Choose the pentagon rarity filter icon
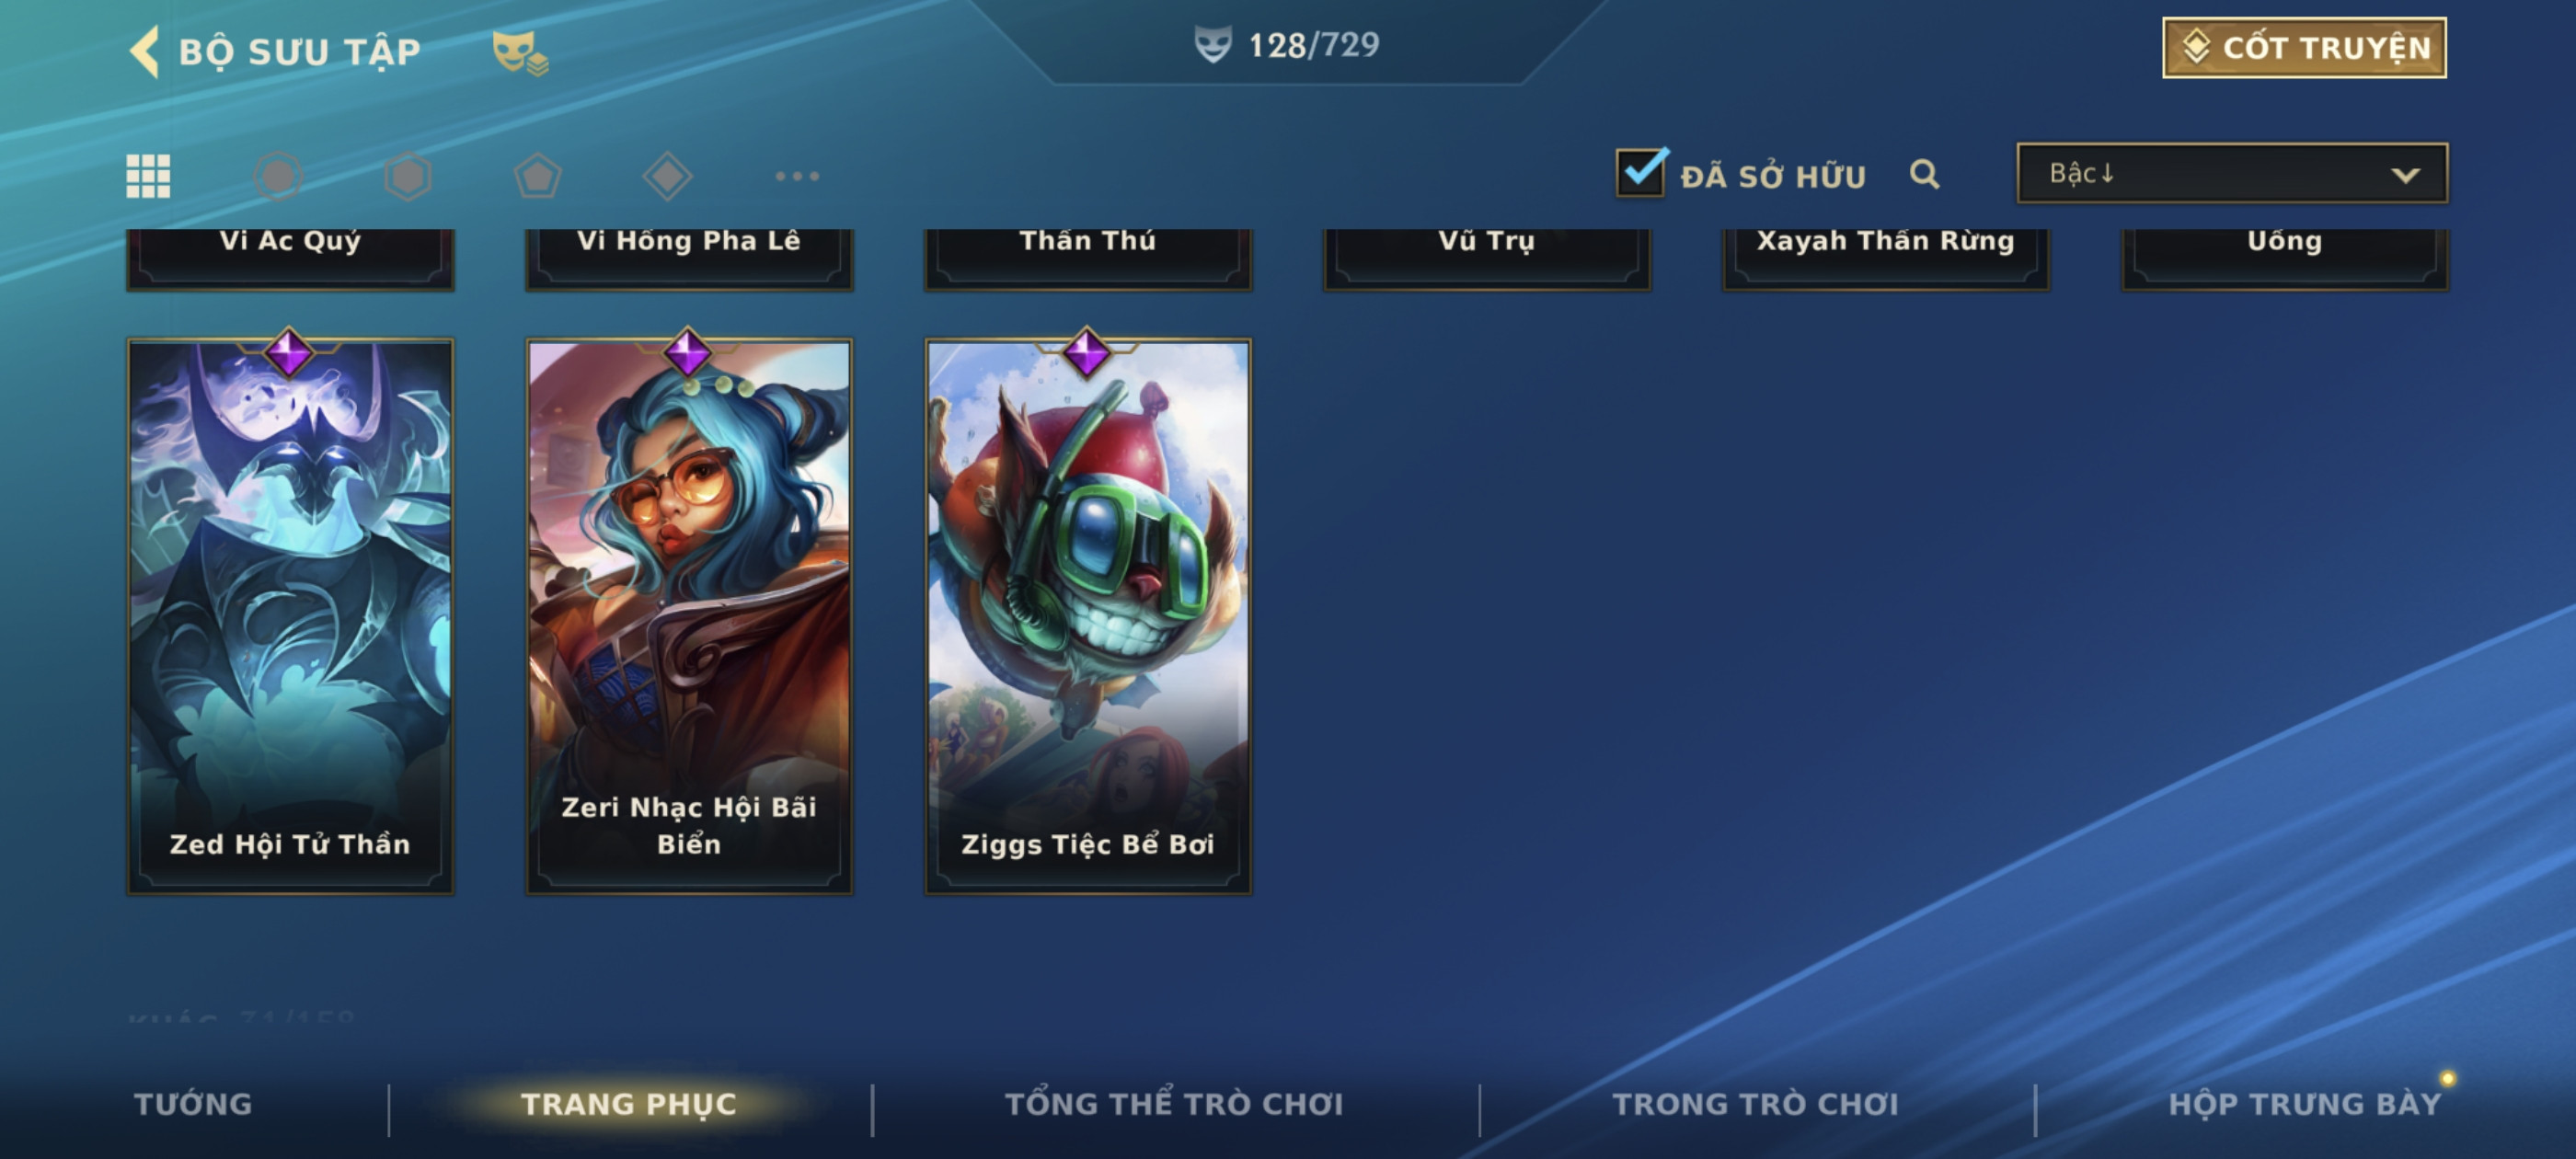The height and width of the screenshot is (1159, 2576). point(538,176)
